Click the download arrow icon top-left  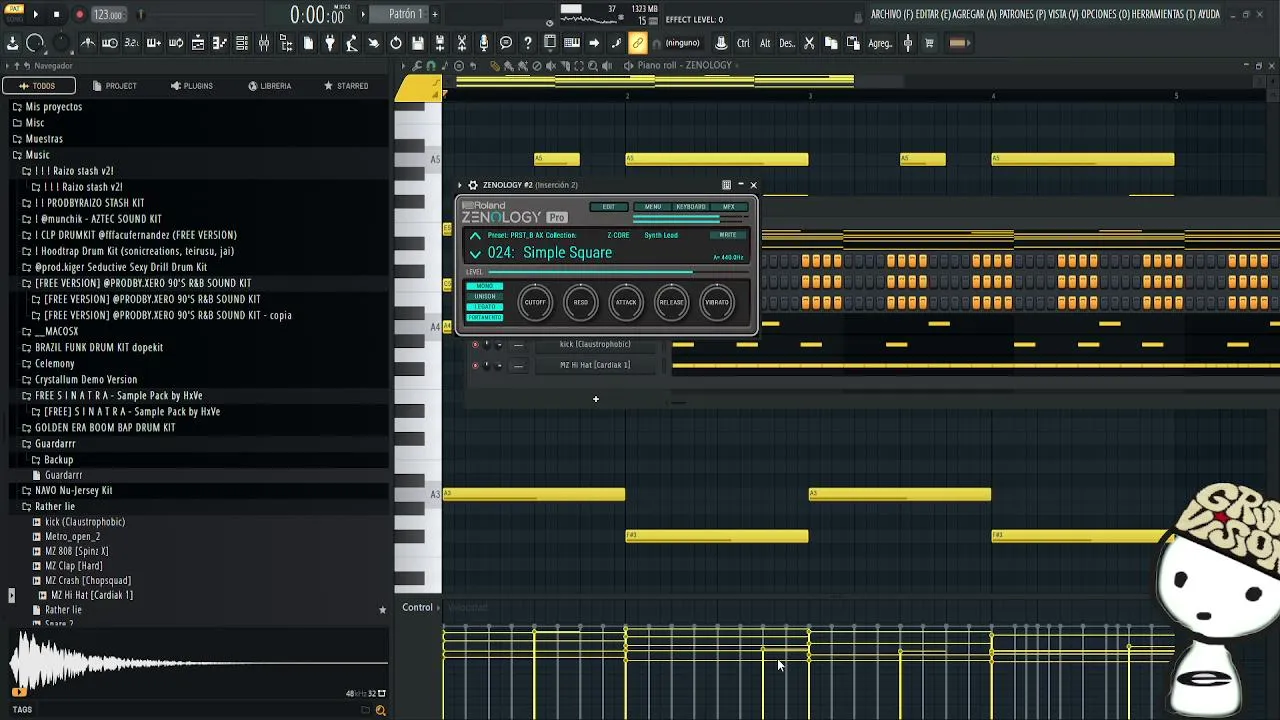click(12, 43)
